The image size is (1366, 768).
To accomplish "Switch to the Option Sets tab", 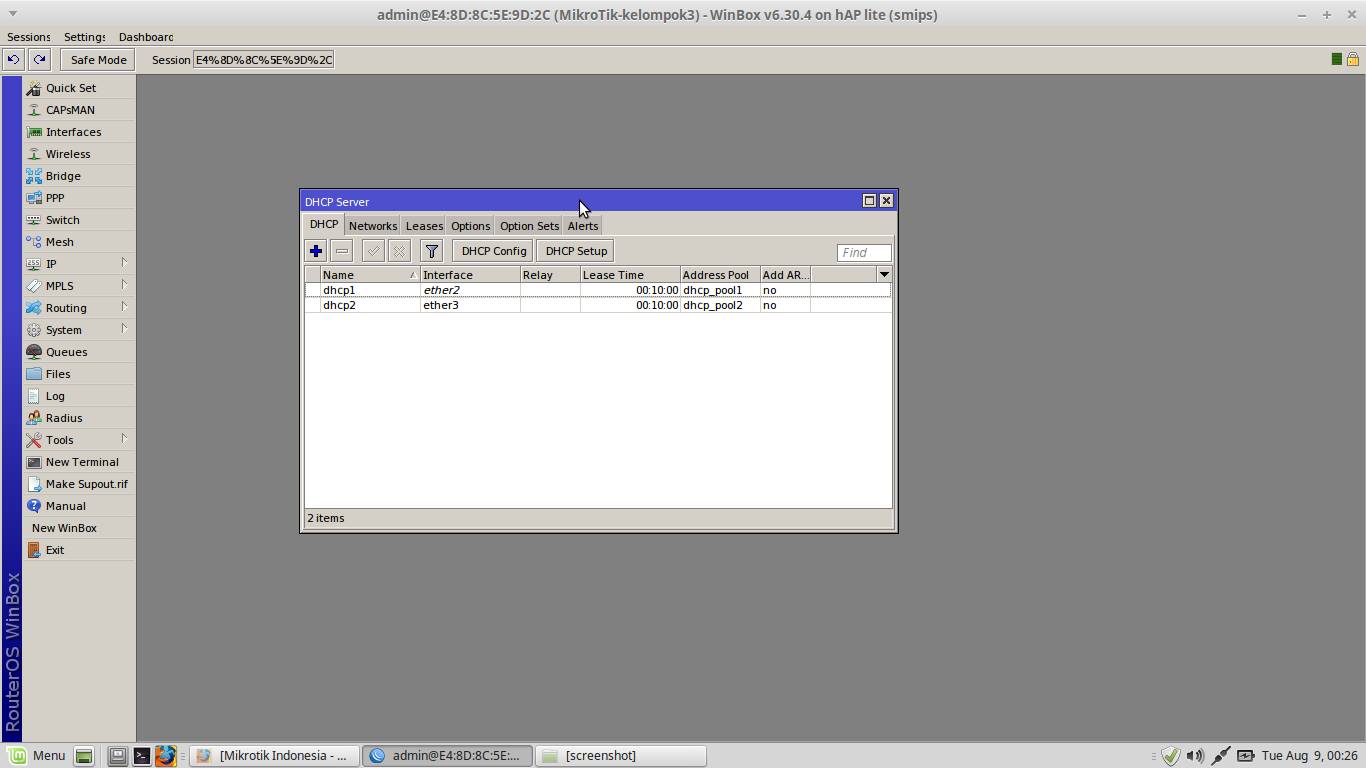I will [529, 226].
